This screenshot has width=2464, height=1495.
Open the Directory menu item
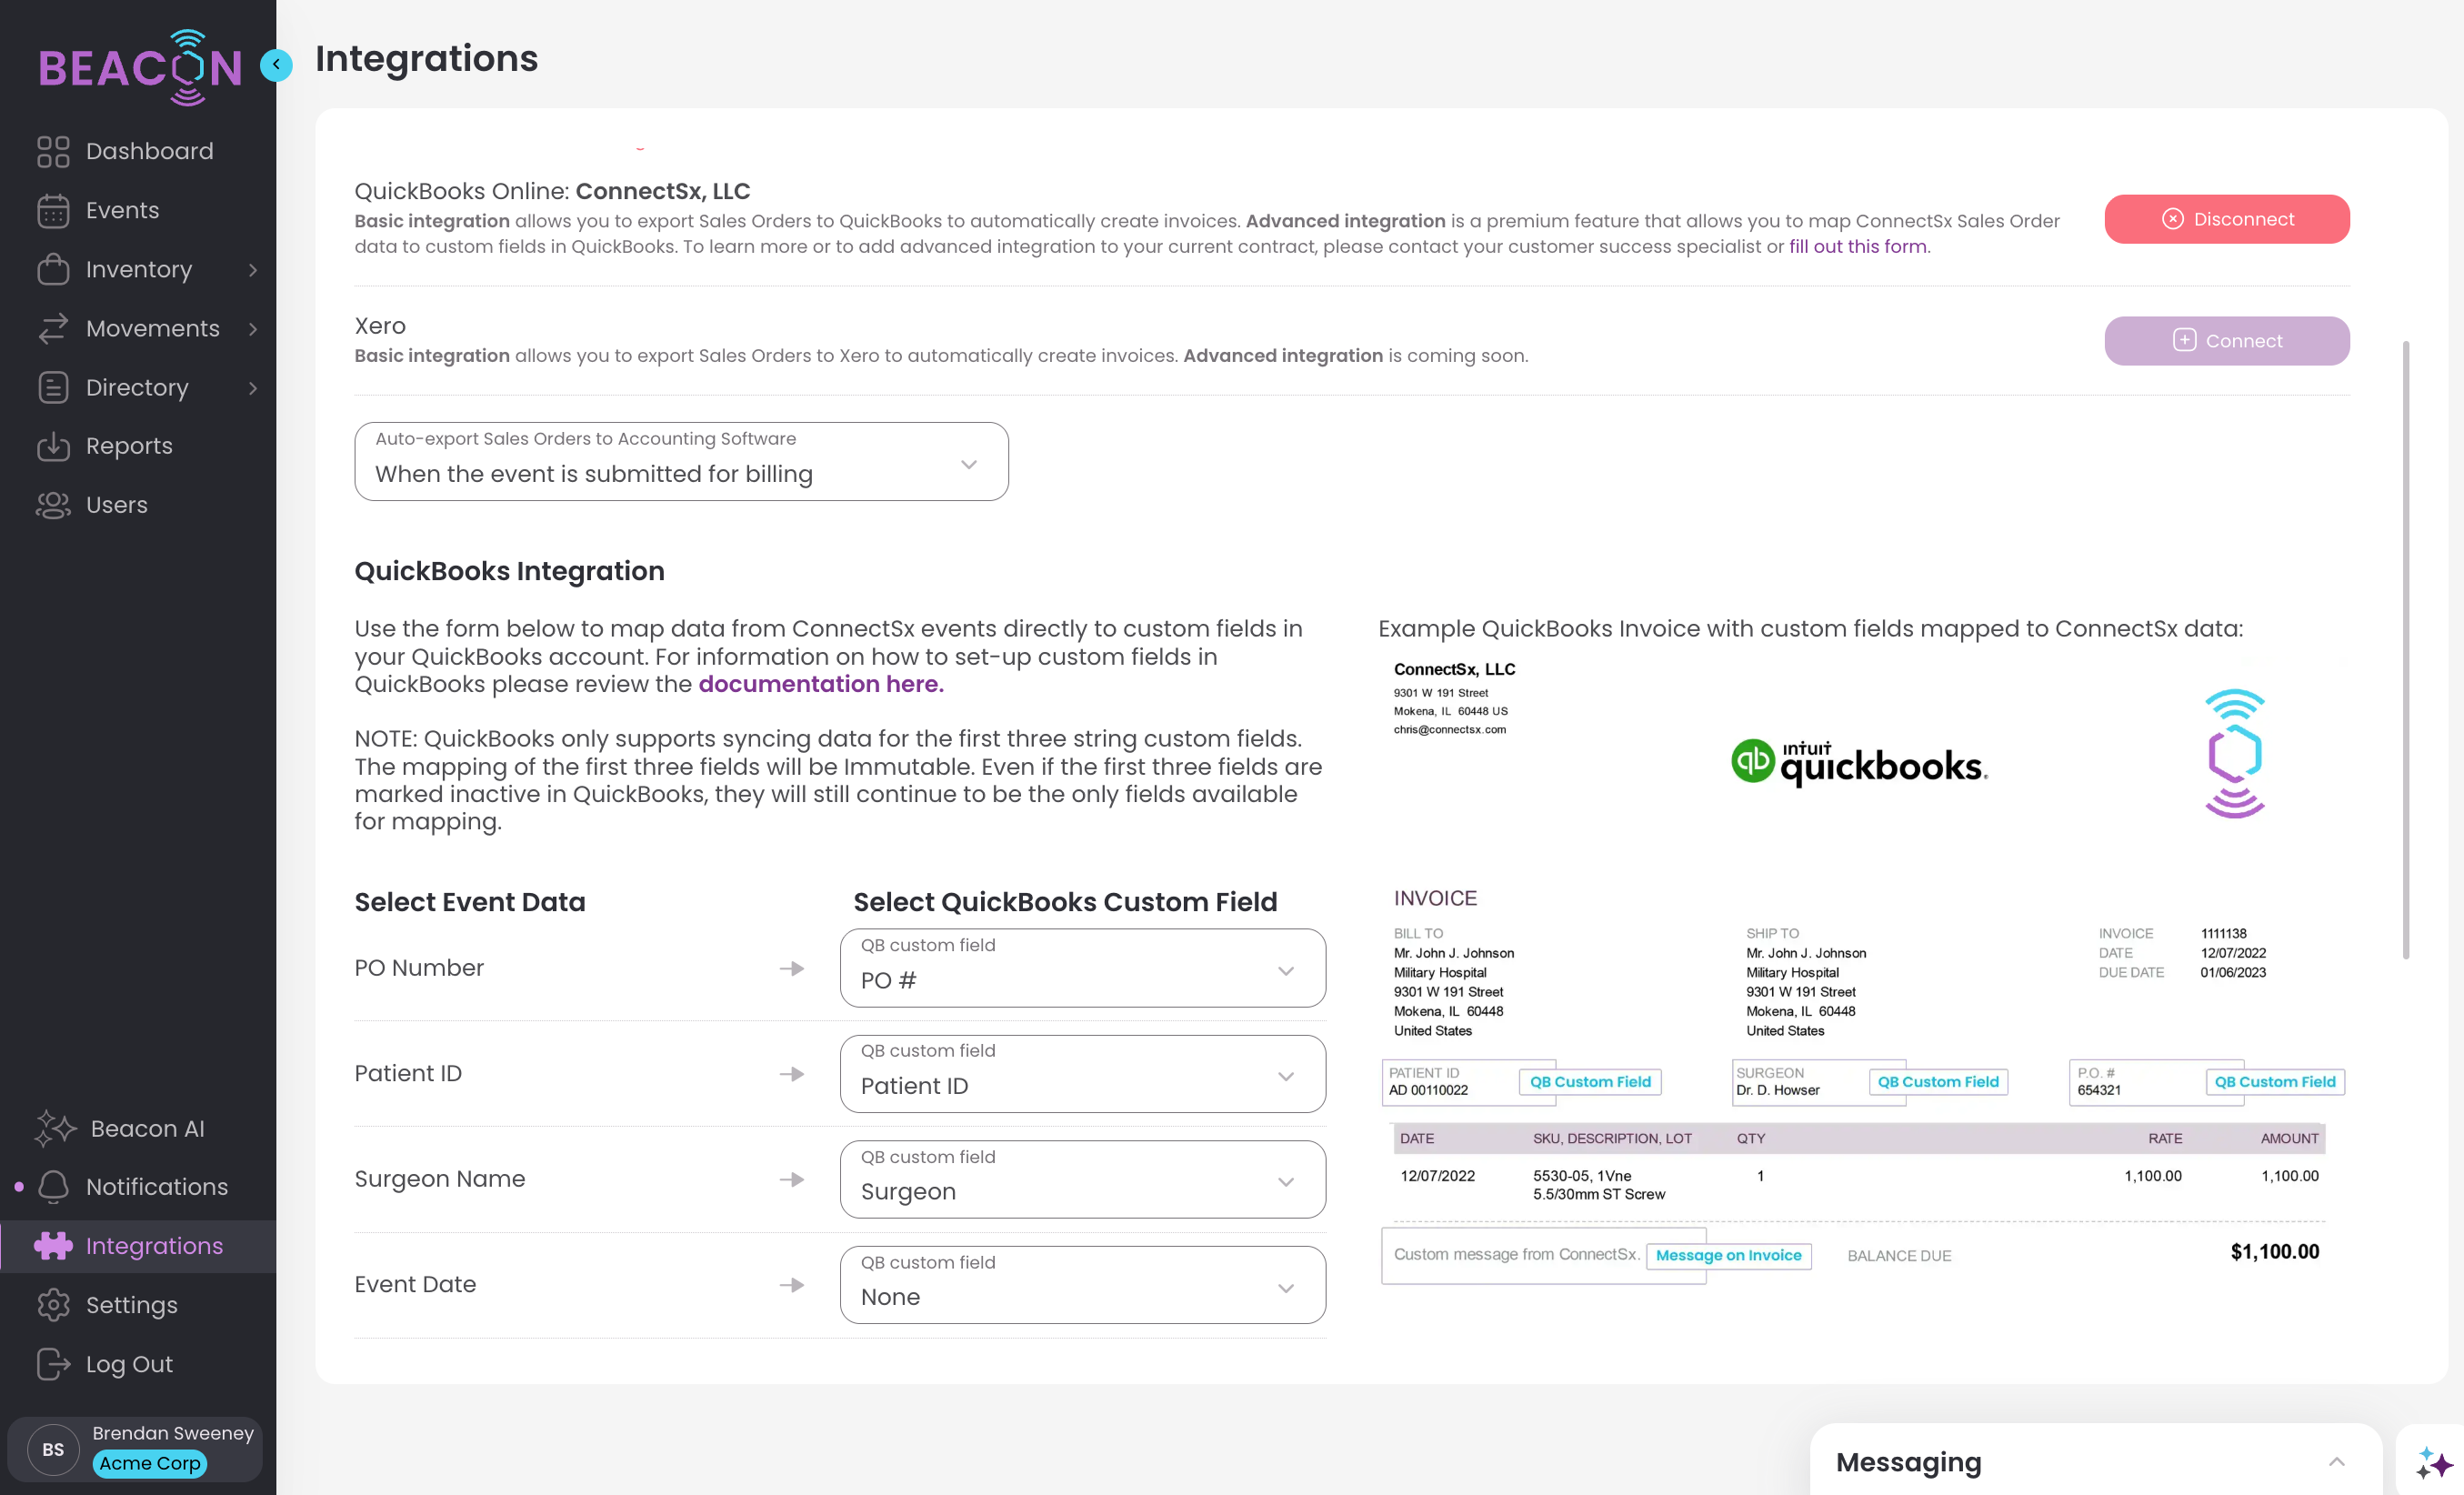click(x=137, y=388)
